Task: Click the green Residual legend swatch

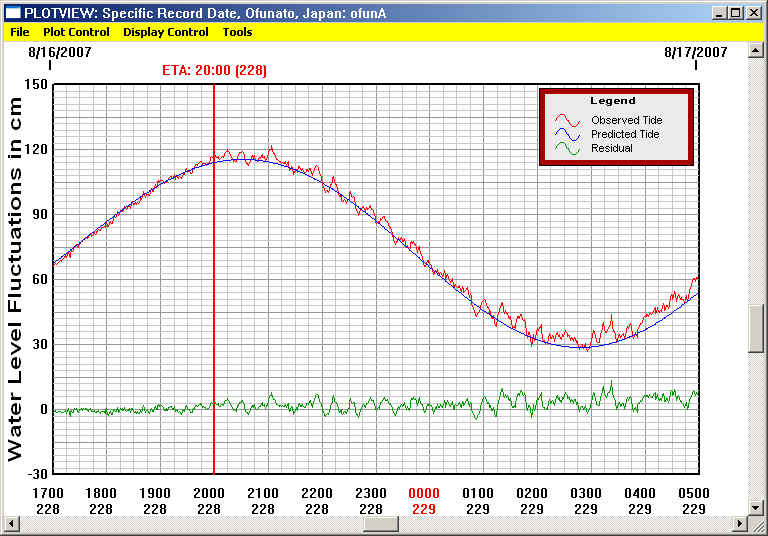Action: (568, 148)
